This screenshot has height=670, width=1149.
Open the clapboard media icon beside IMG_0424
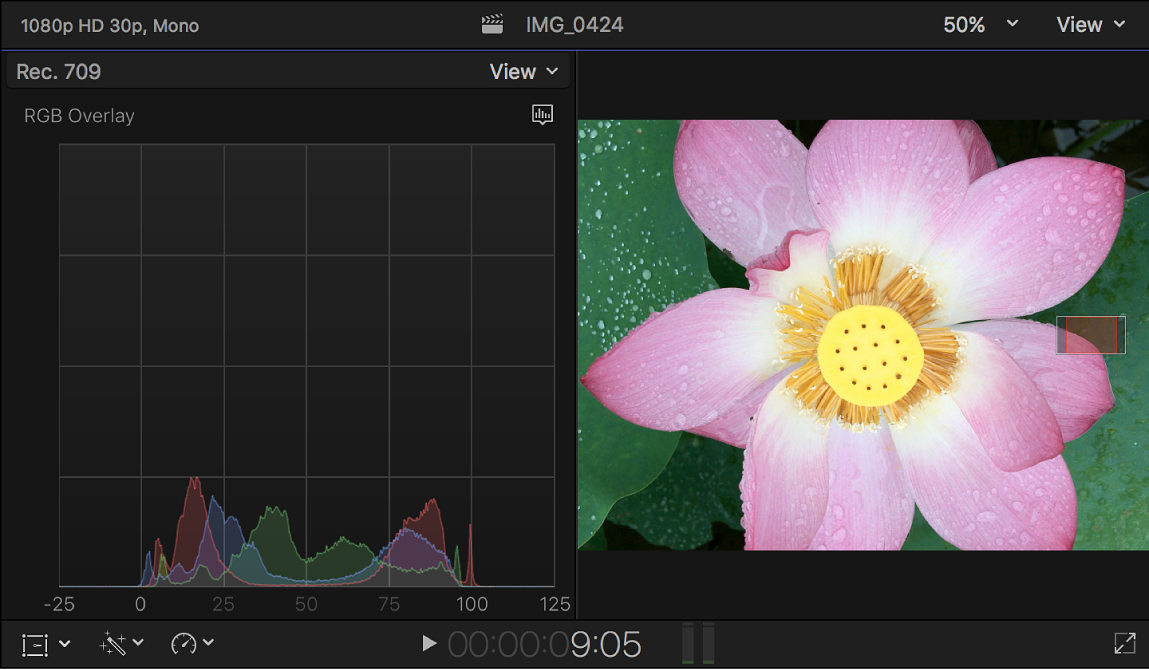point(491,23)
